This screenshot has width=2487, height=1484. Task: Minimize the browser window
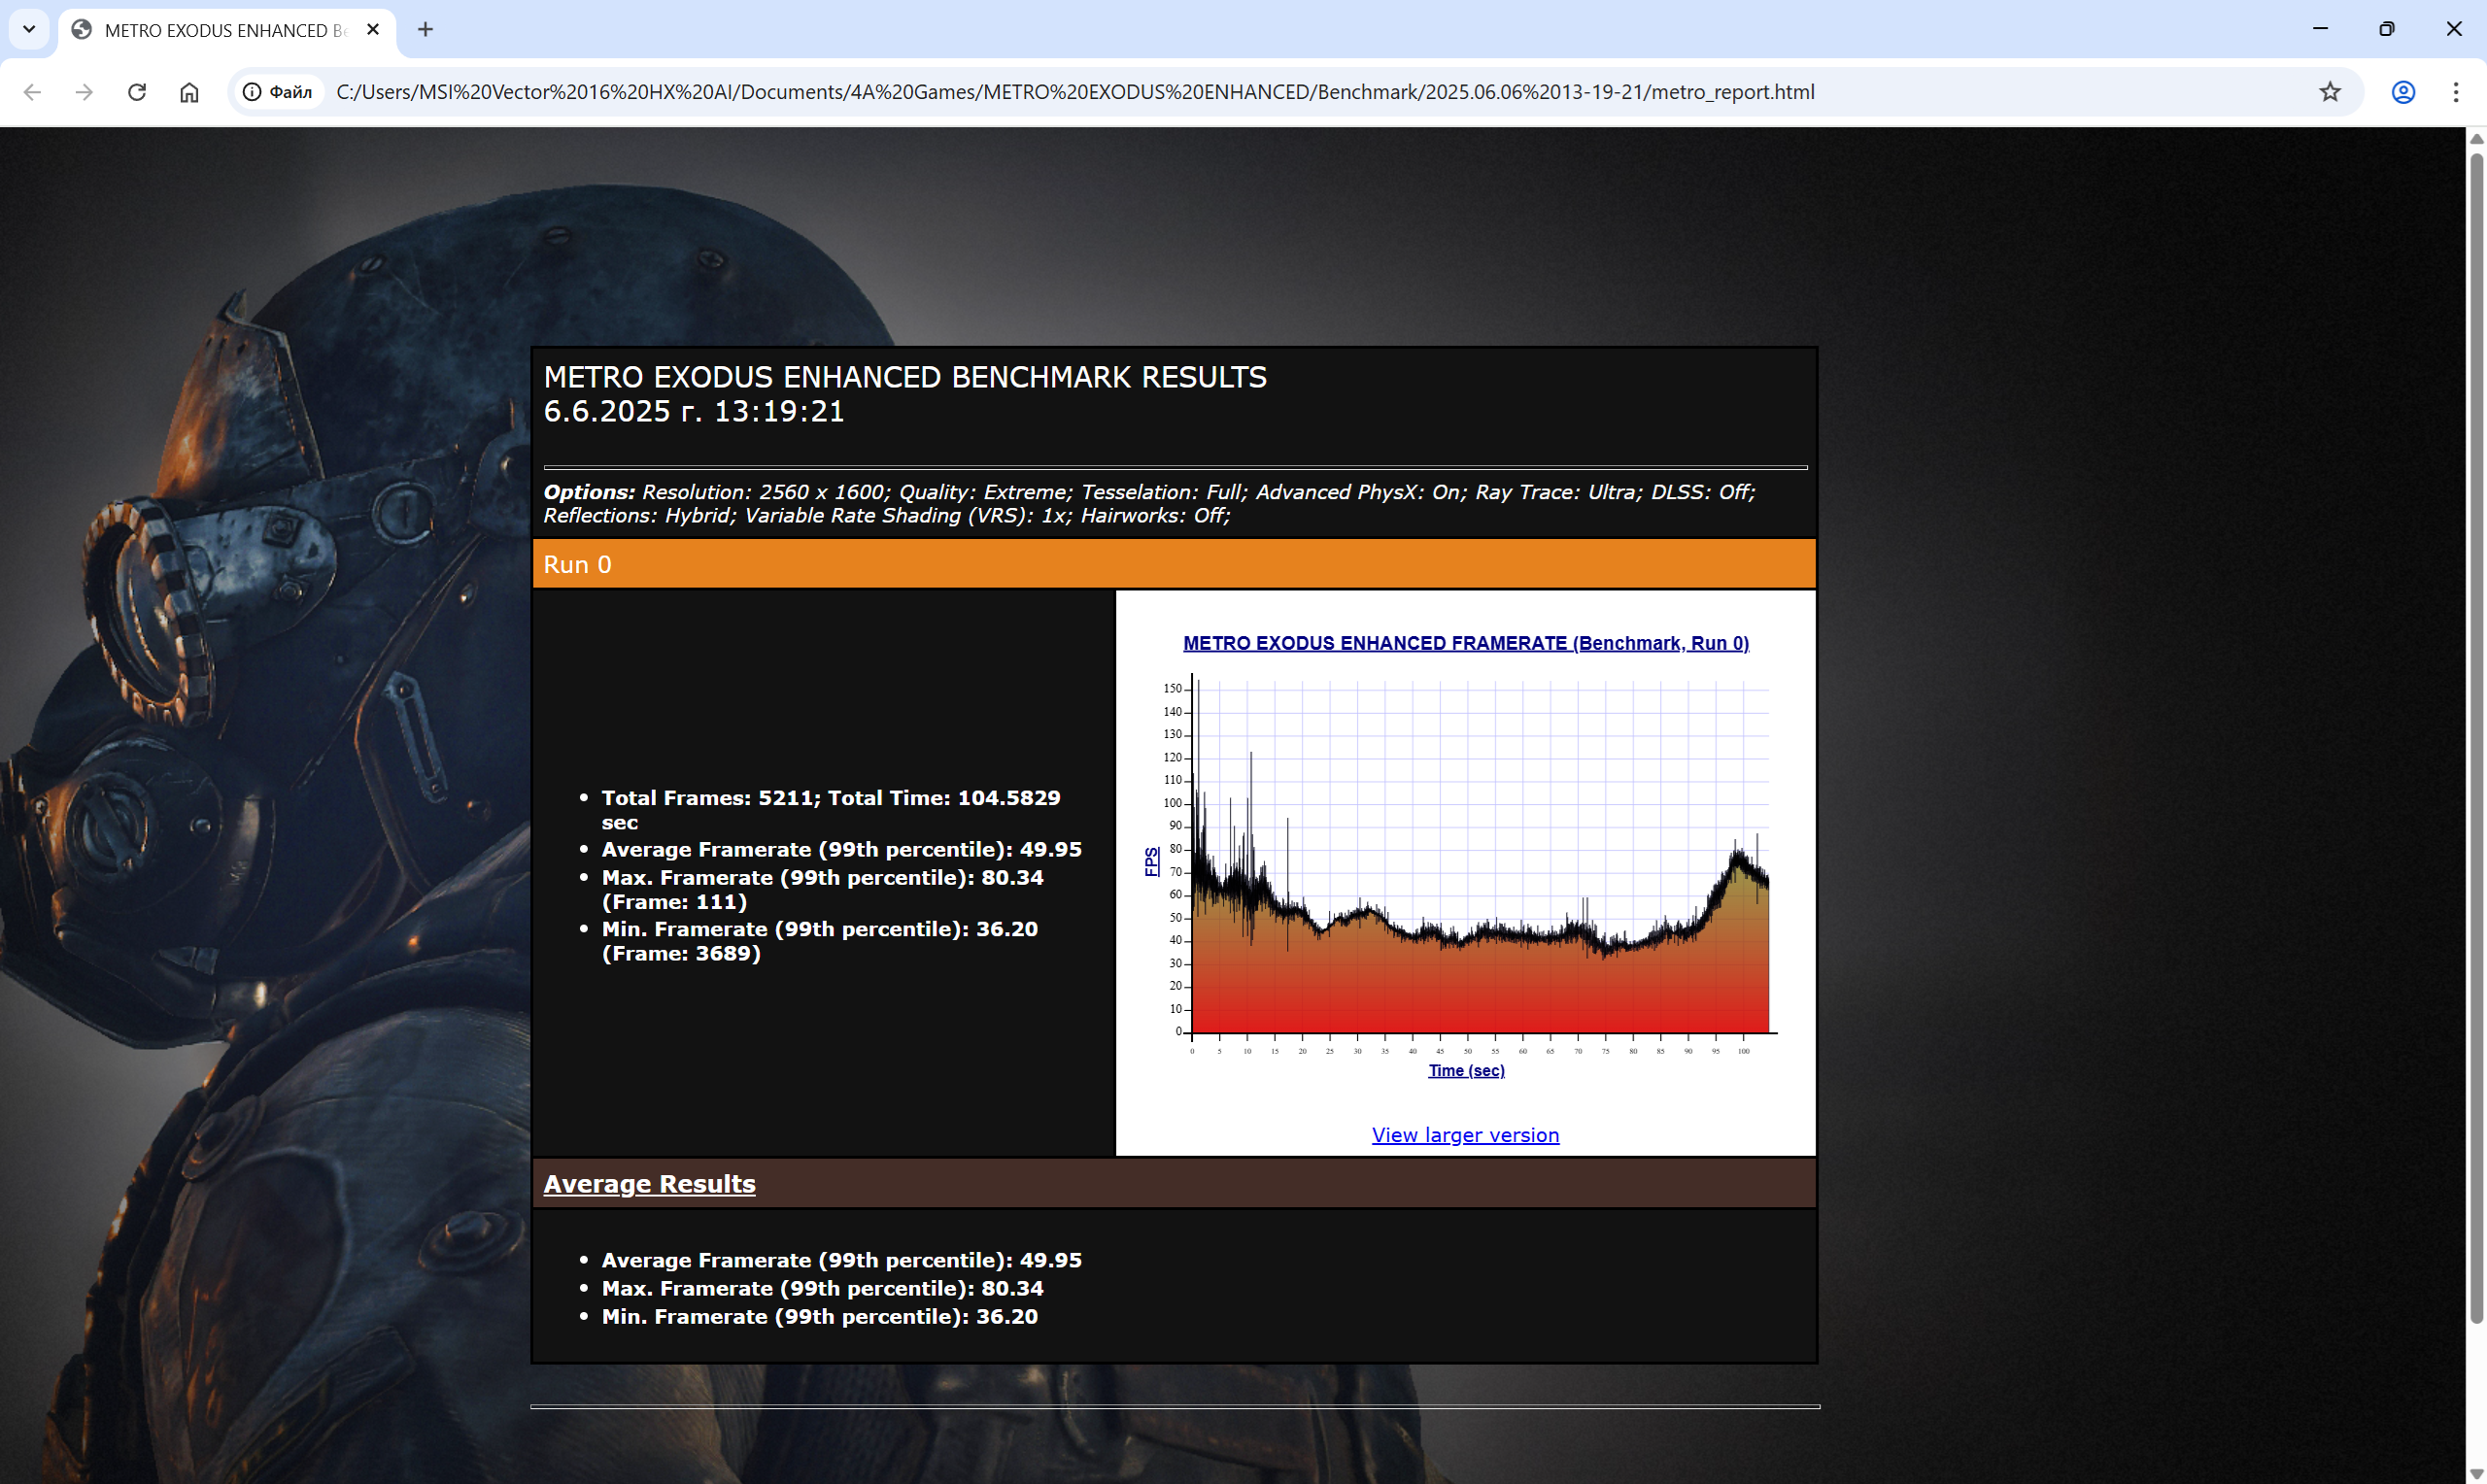tap(2320, 29)
